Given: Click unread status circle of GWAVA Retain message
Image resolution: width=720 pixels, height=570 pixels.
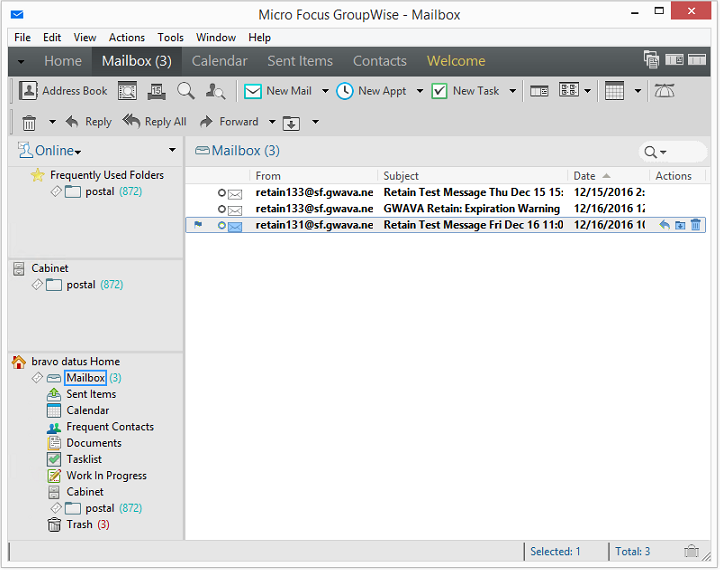Looking at the screenshot, I should 222,209.
